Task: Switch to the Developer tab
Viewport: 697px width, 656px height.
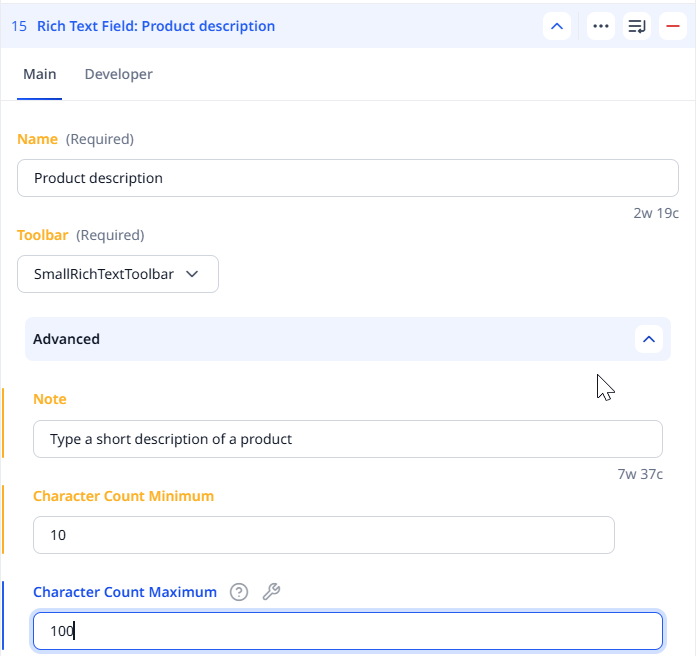Action: point(118,74)
